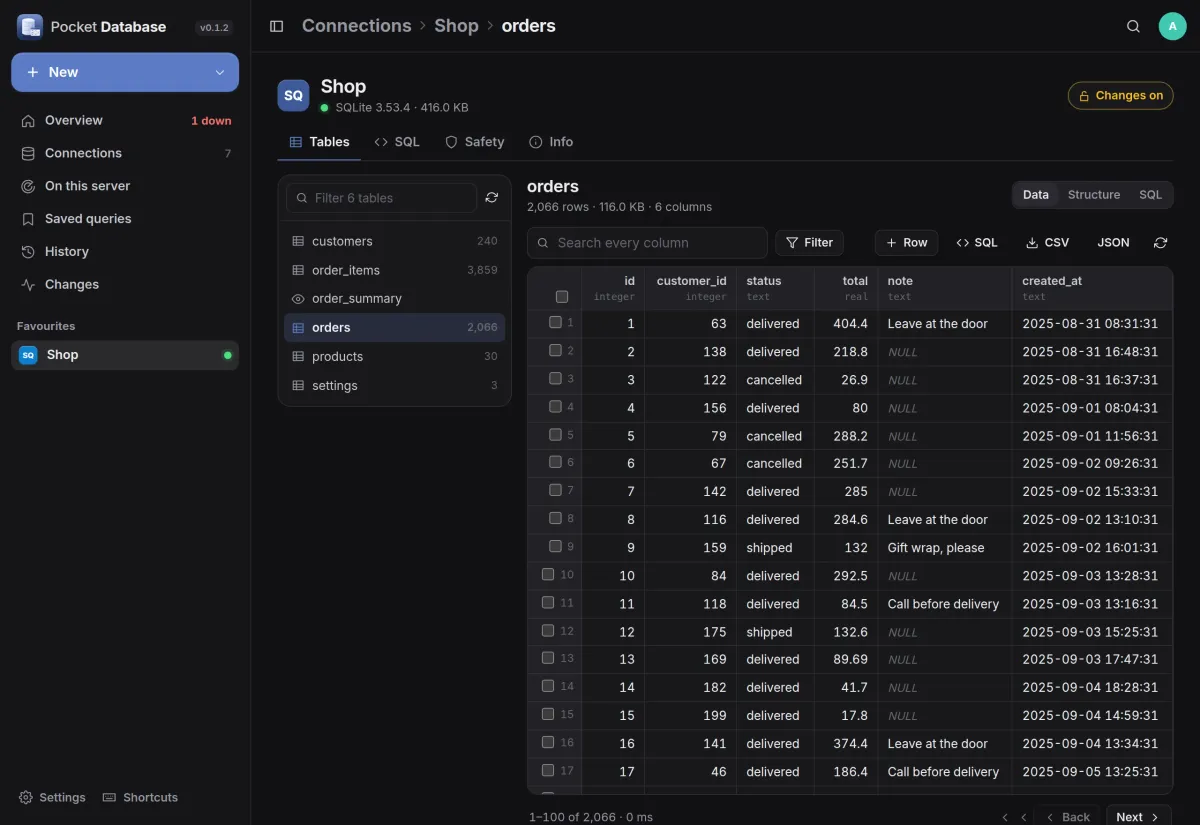Open Settings at the bottom left
1200x825 pixels.
52,798
